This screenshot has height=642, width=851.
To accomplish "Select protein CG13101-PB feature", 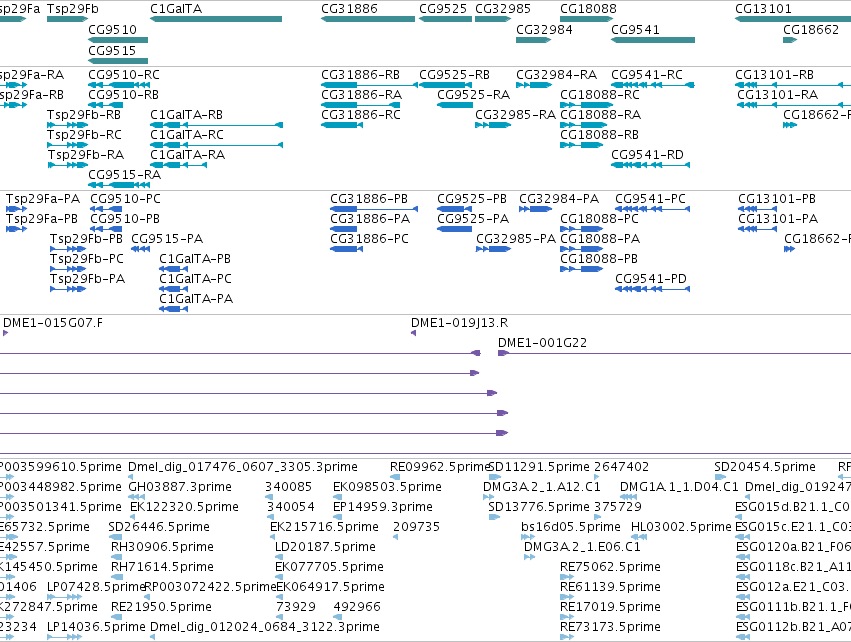I will [758, 209].
